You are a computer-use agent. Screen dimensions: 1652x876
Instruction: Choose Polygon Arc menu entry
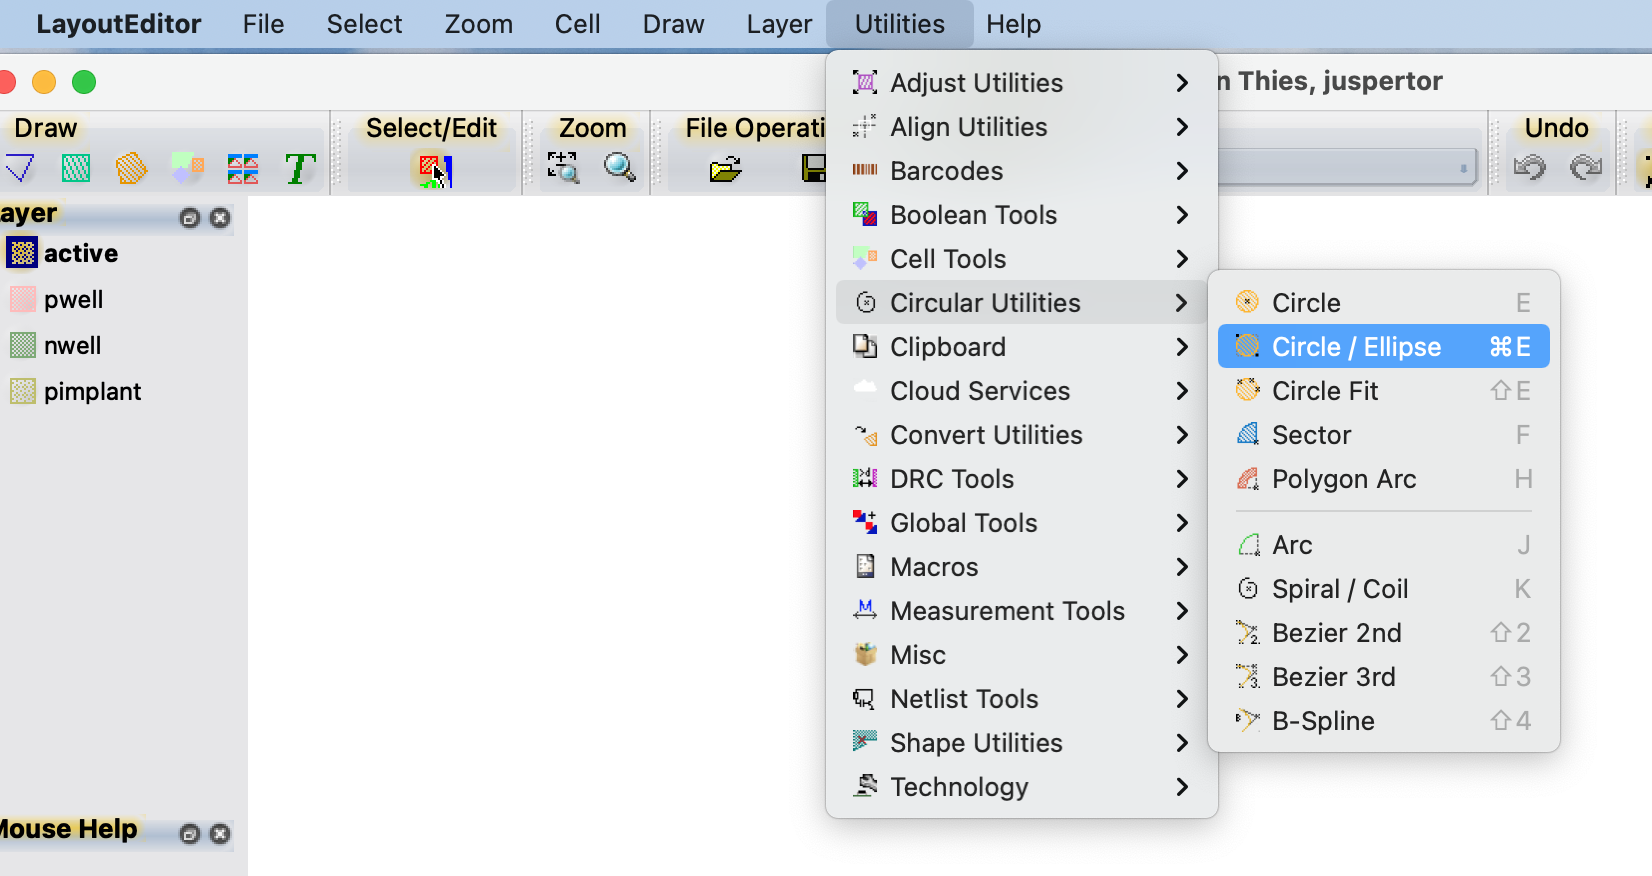1384,479
